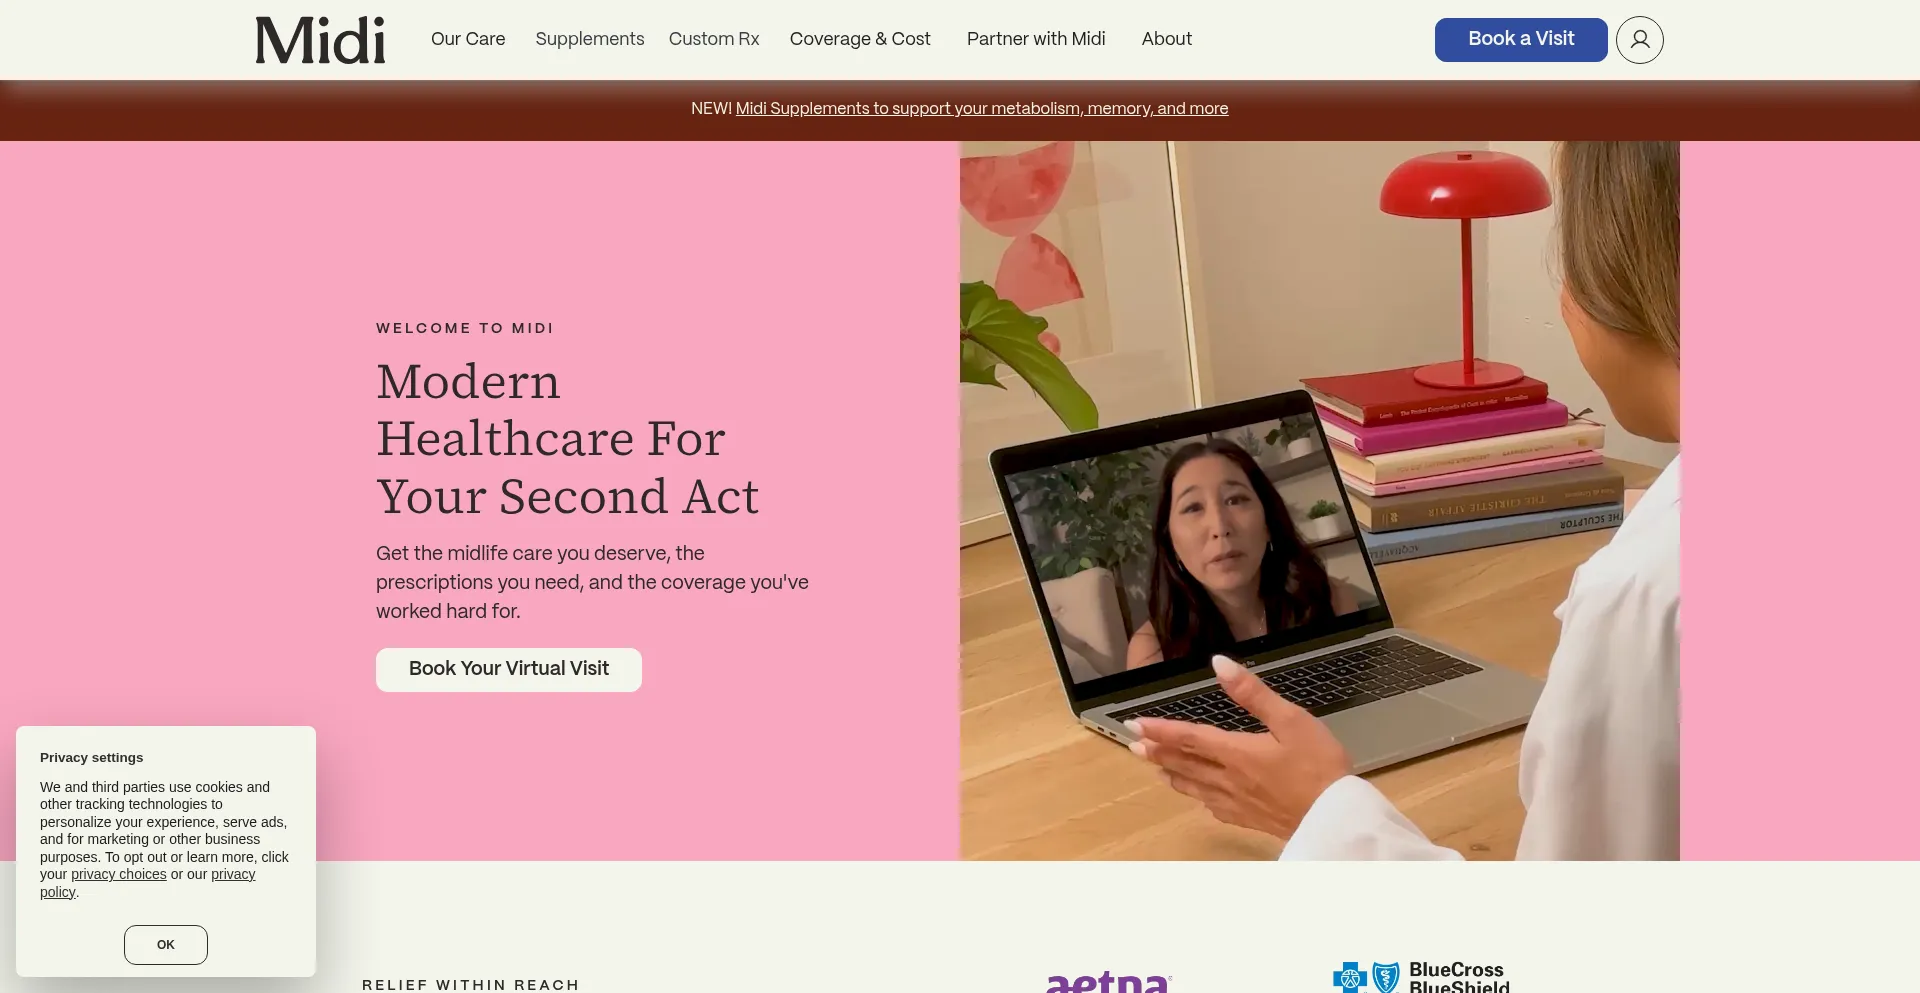Open the Midi Supplements announcement banner link
The height and width of the screenshot is (993, 1920).
982,108
